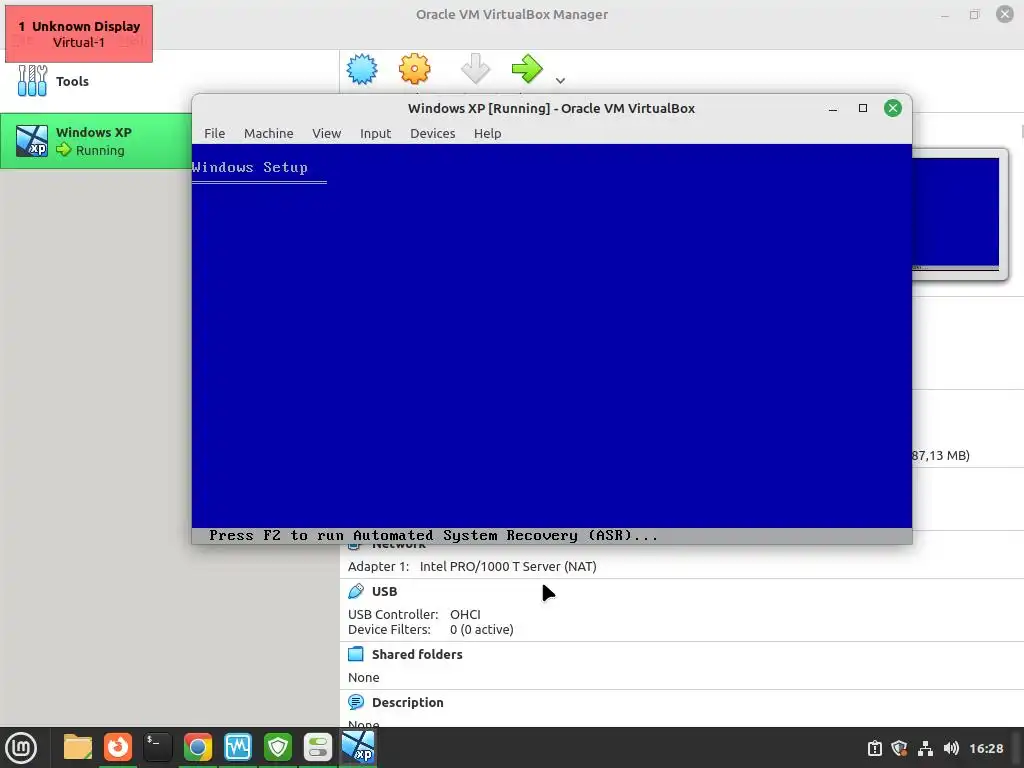Open the Description section header
This screenshot has height=768, width=1024.
pyautogui.click(x=408, y=703)
